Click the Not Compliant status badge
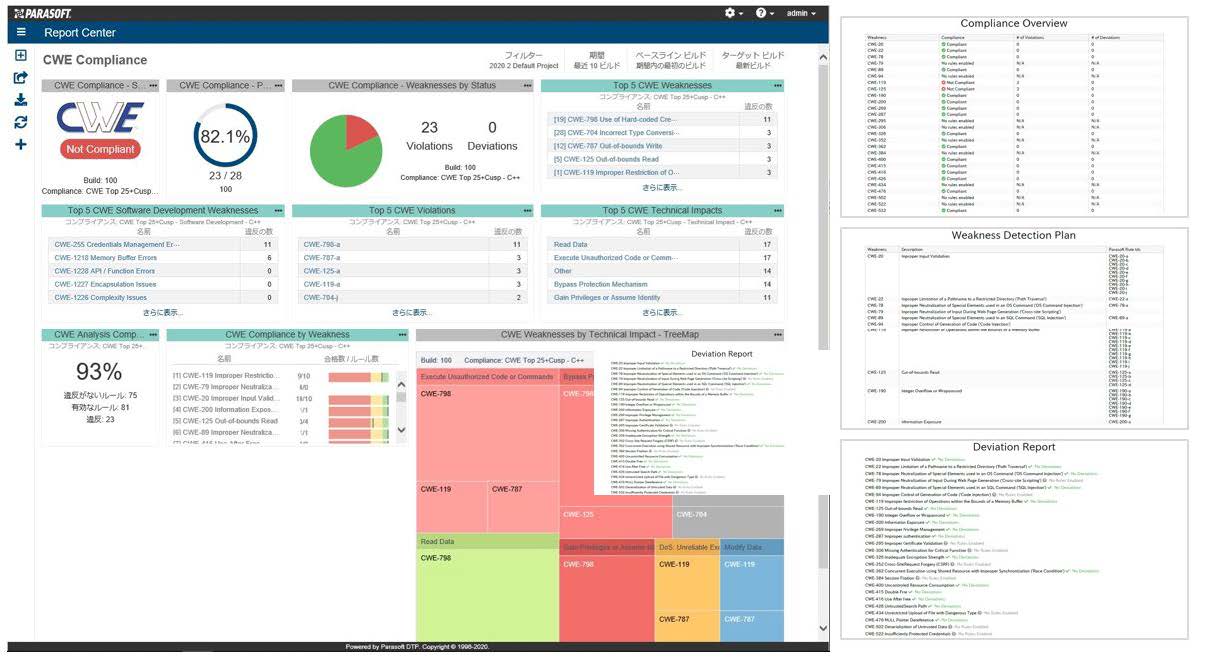This screenshot has height=658, width=1205. pyautogui.click(x=100, y=149)
